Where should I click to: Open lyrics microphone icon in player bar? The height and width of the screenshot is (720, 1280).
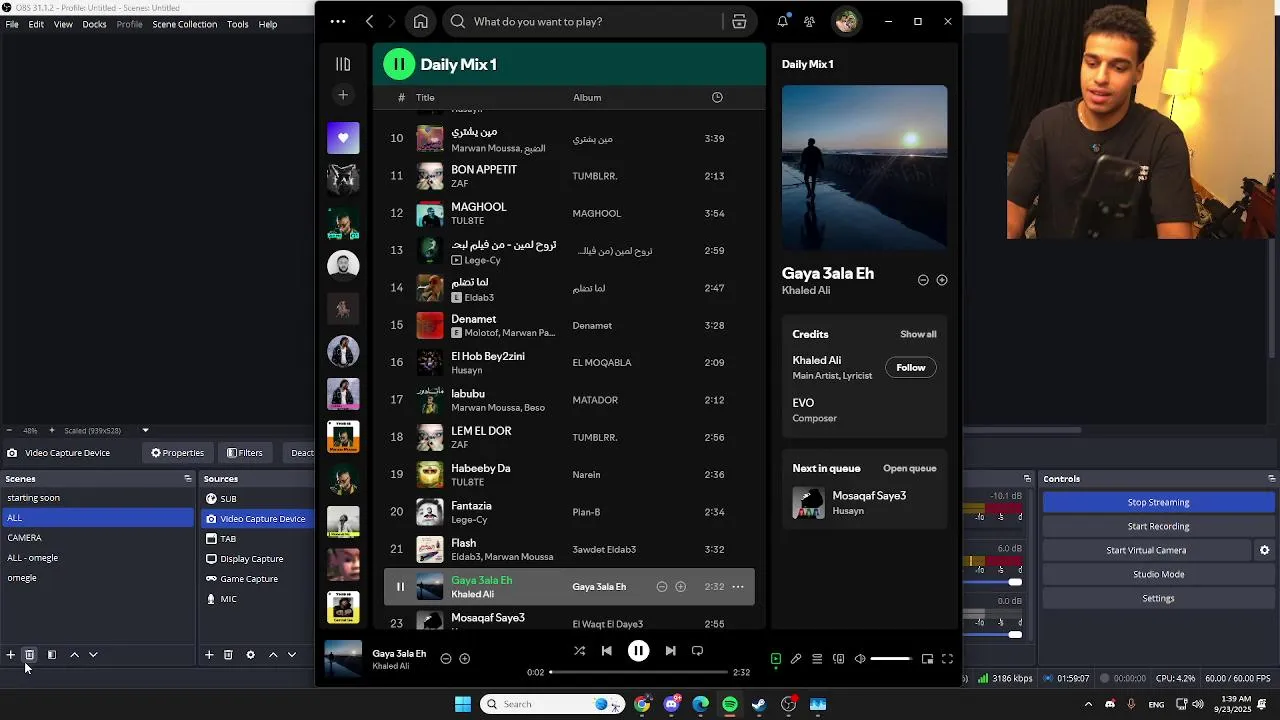pyautogui.click(x=796, y=659)
